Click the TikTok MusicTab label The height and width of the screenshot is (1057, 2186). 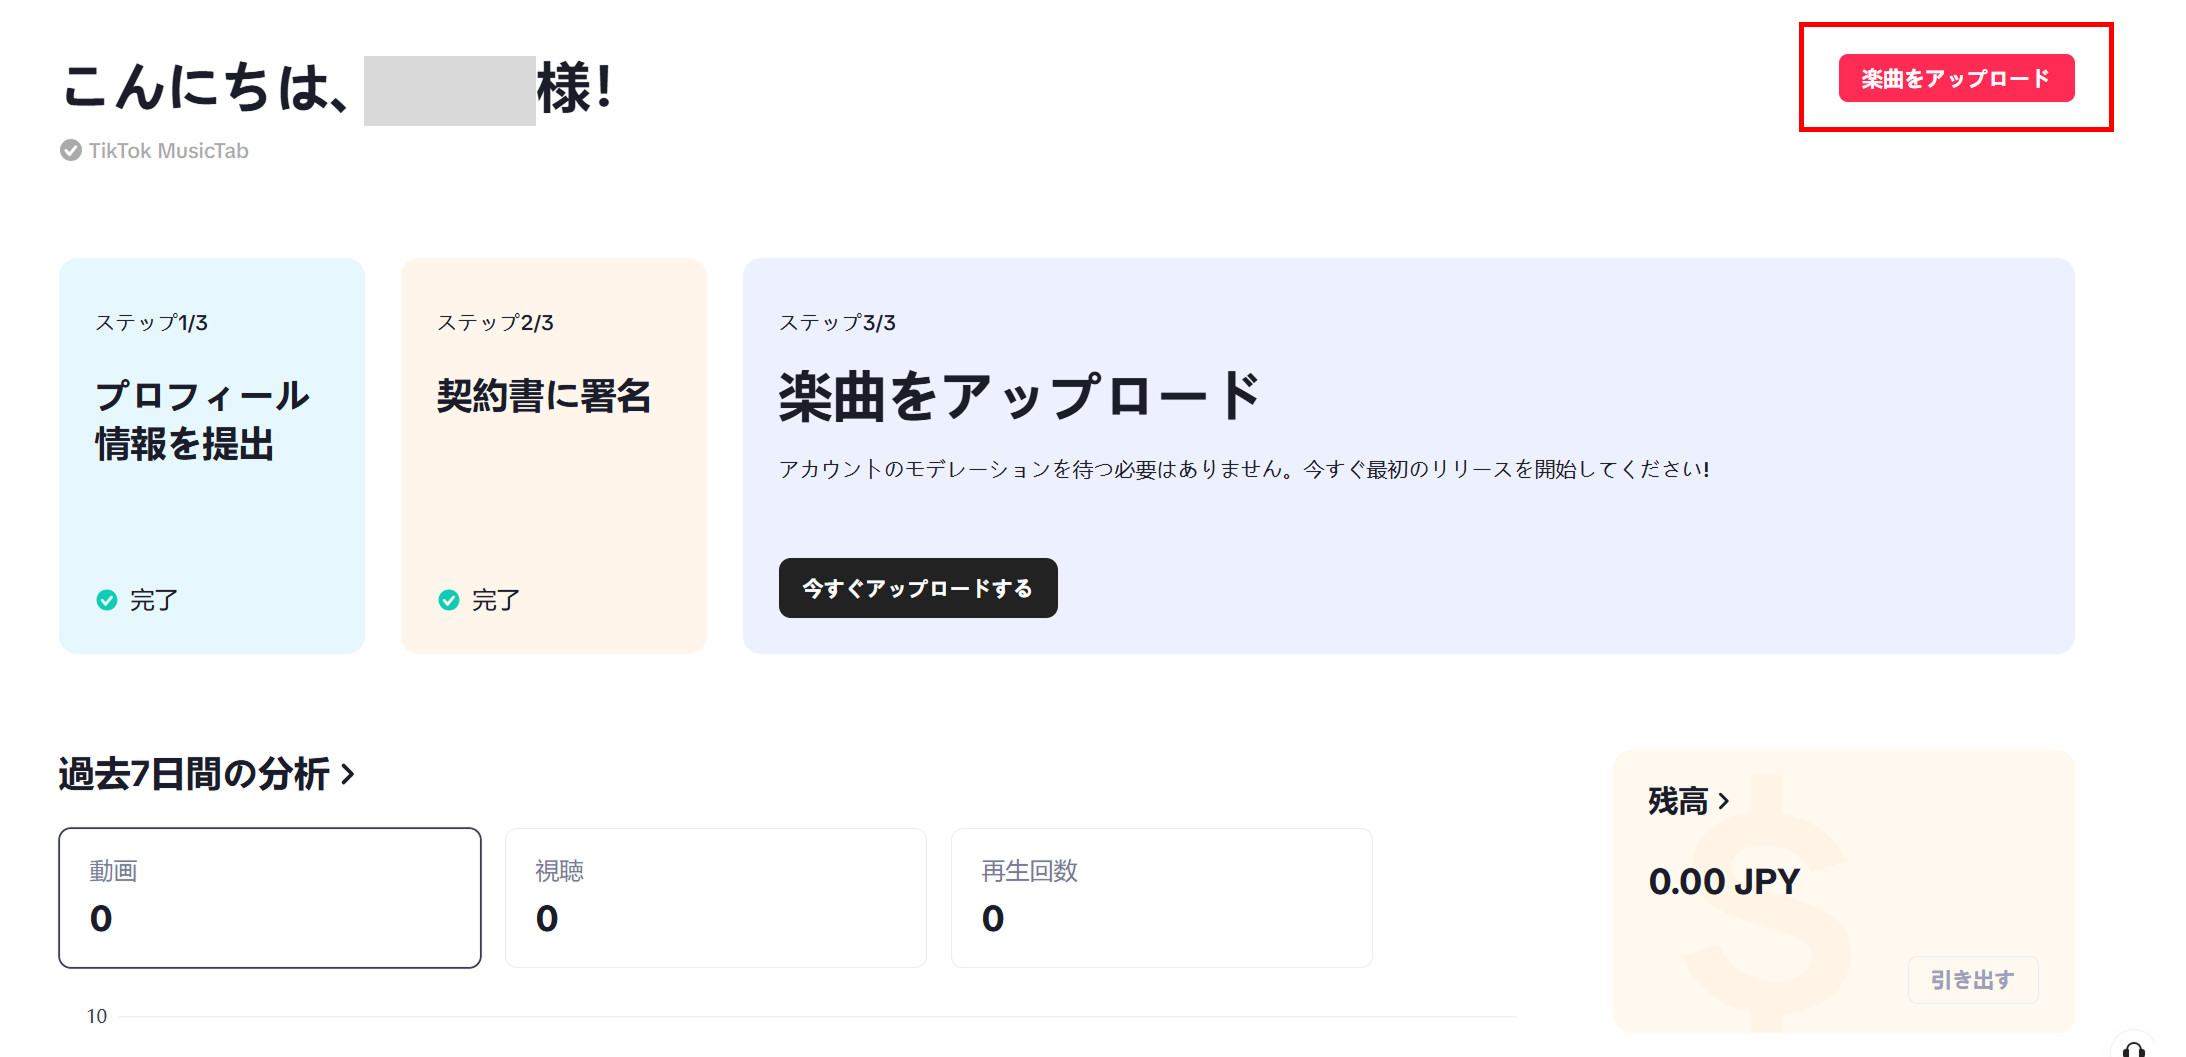click(168, 151)
